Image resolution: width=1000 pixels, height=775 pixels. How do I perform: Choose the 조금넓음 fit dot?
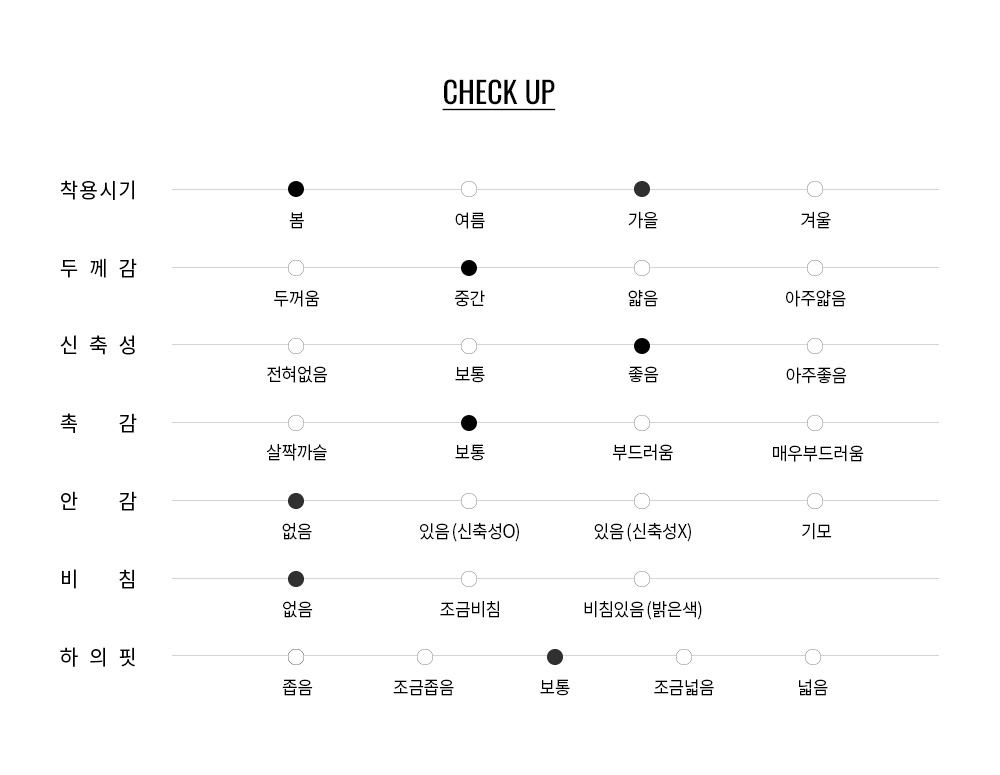tap(684, 657)
